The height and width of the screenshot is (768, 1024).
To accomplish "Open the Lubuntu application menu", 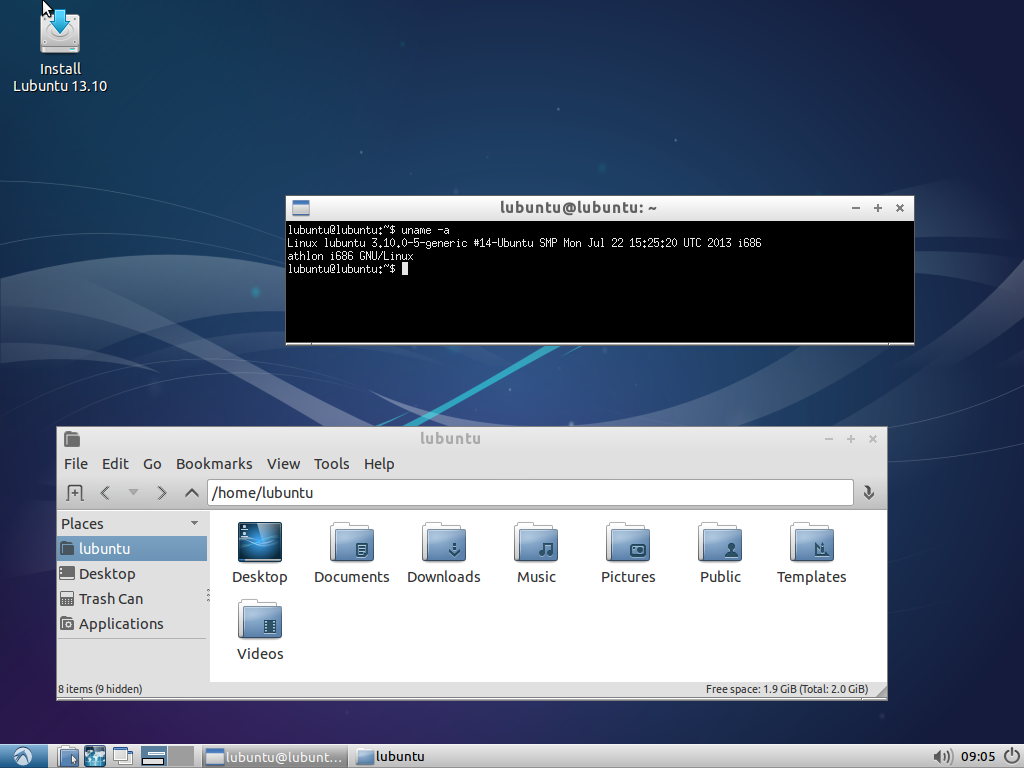I will 21,756.
